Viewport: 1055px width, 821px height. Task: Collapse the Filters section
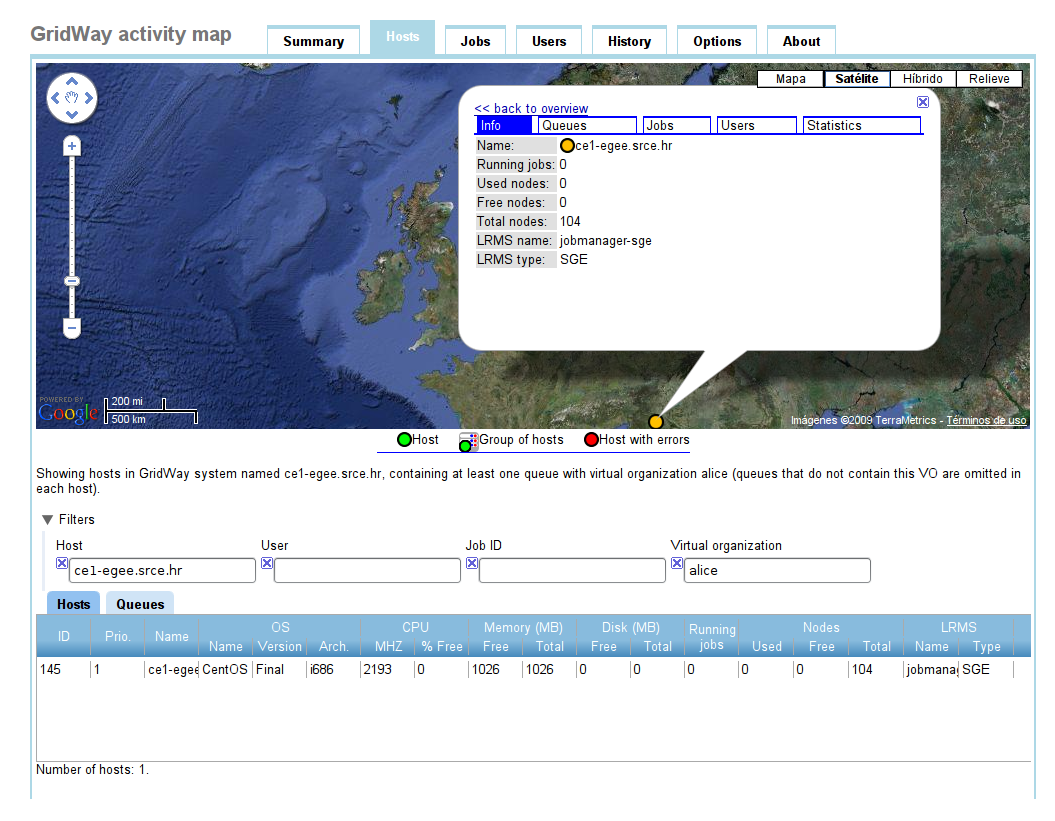pos(47,520)
